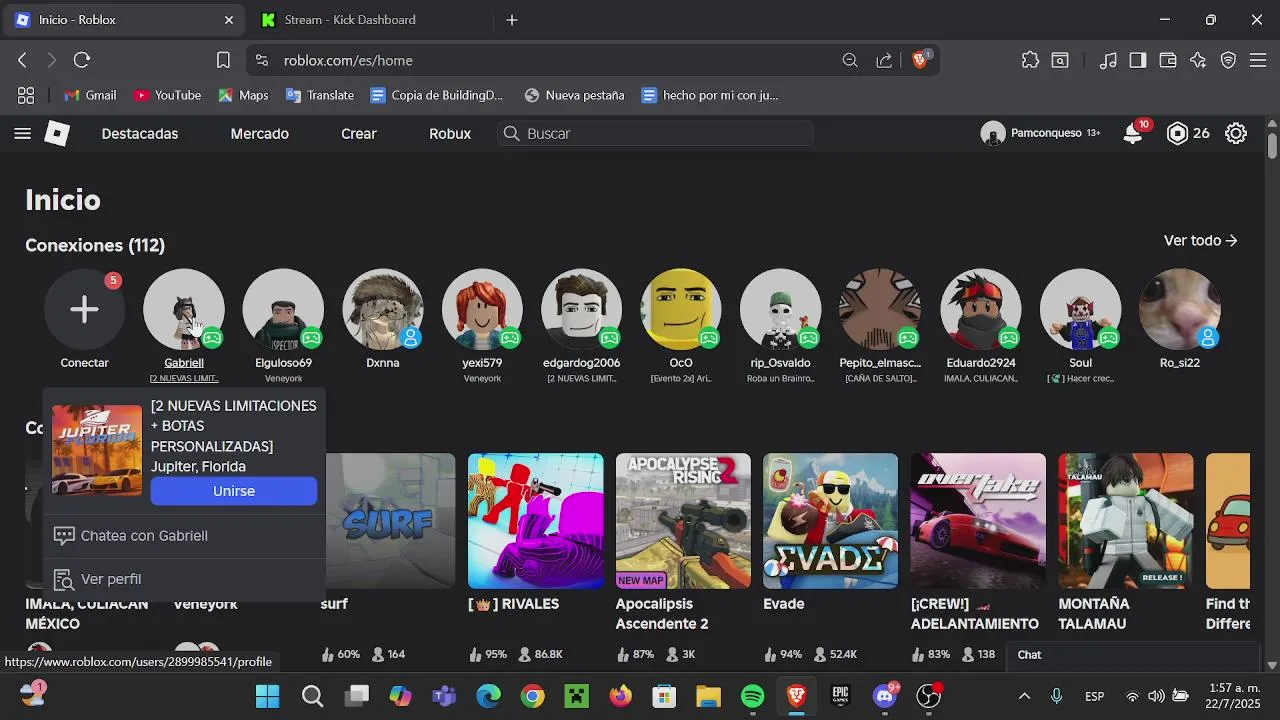Click the Buscar search field
The height and width of the screenshot is (720, 1280).
(655, 133)
